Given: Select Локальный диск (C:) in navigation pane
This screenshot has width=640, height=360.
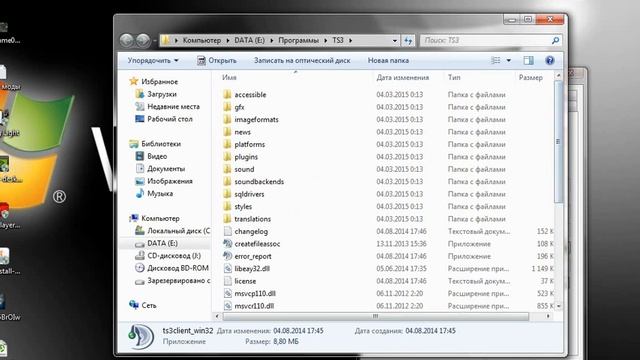Looking at the screenshot, I should click(x=178, y=231).
